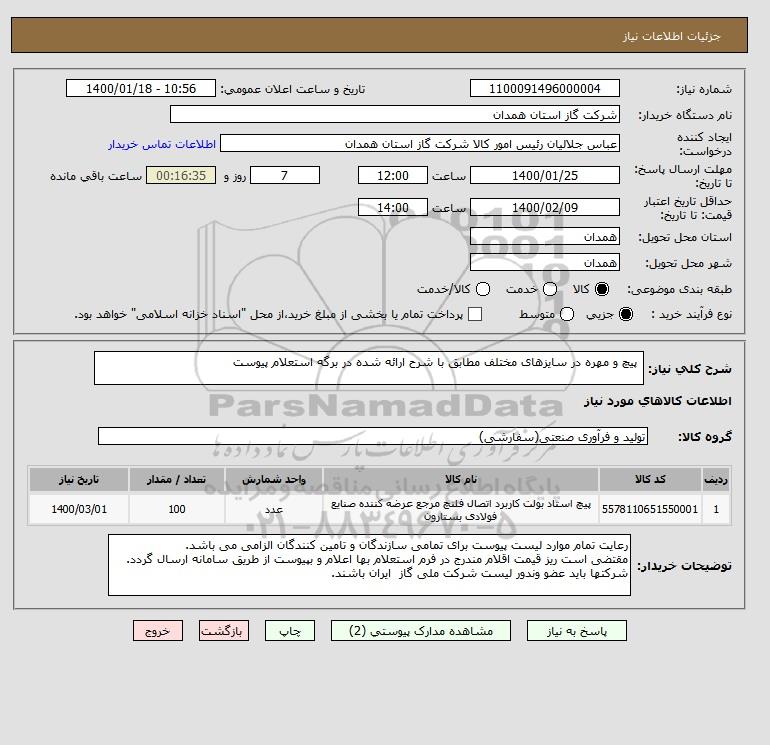
Task: Click the ساعت باقی مانده label
Action: point(96,176)
